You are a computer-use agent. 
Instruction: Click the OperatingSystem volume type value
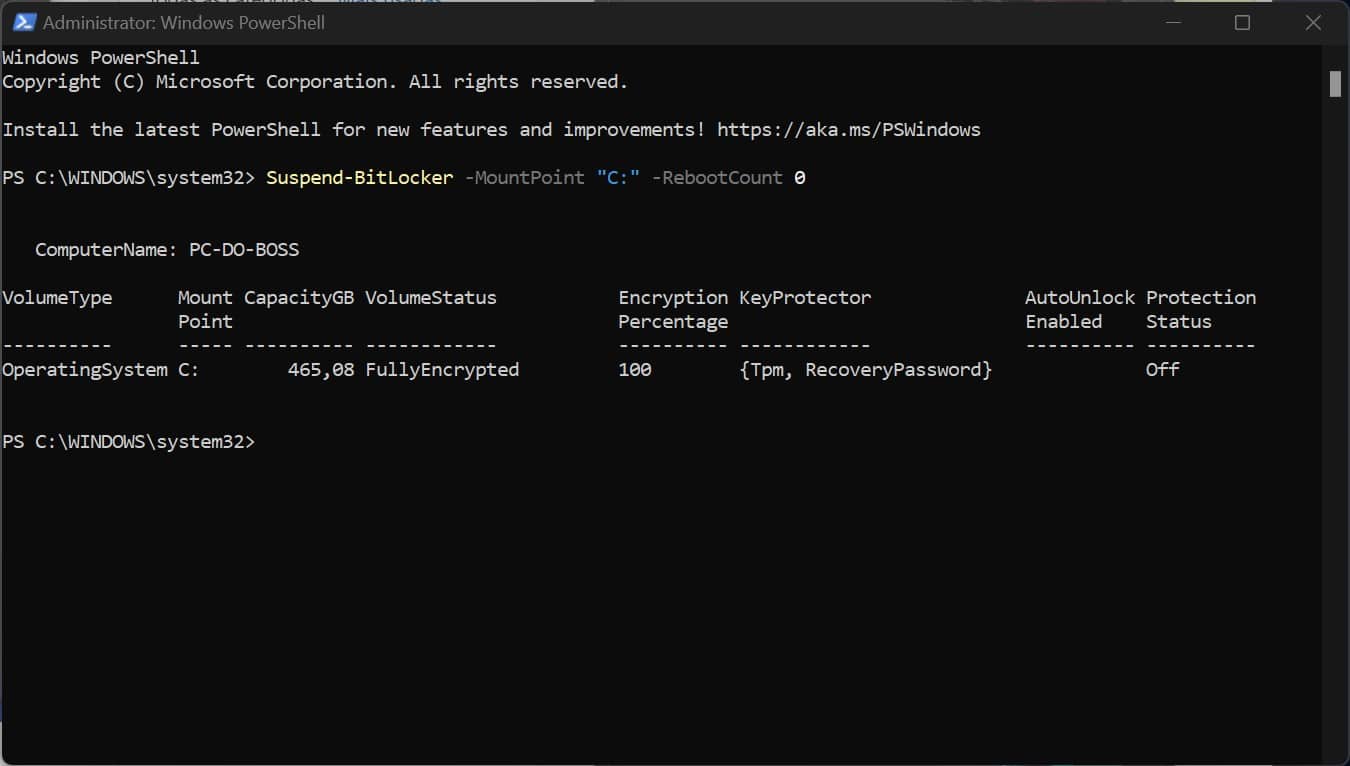pos(85,370)
